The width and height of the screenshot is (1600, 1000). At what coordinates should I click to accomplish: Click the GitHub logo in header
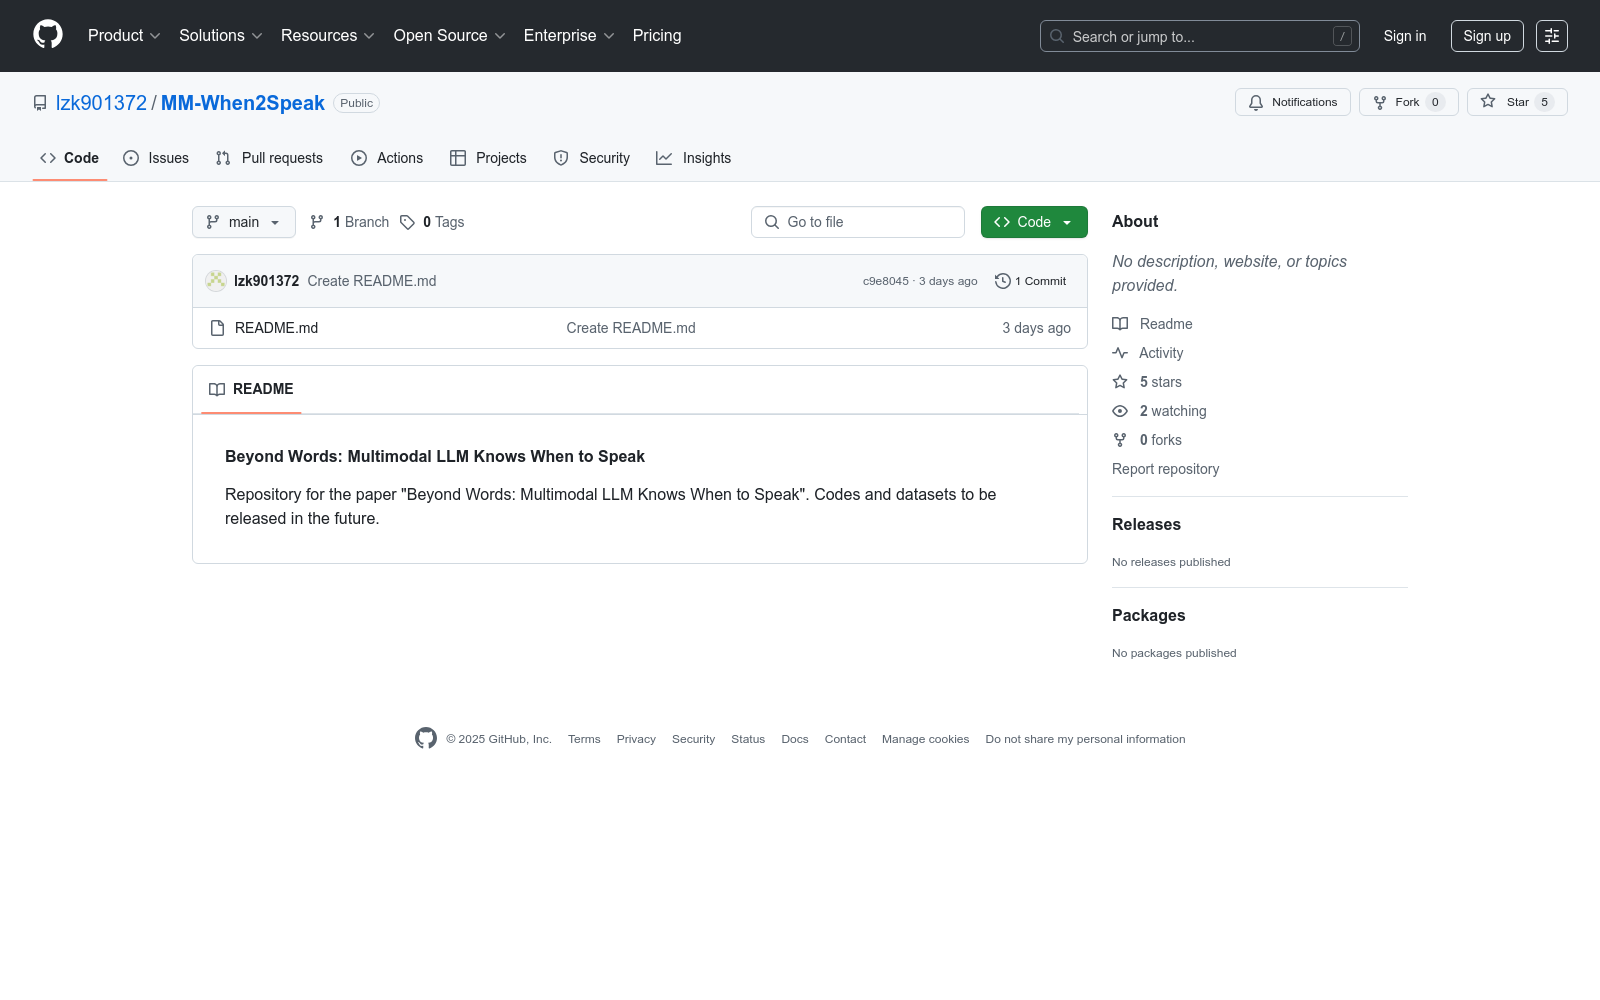48,35
